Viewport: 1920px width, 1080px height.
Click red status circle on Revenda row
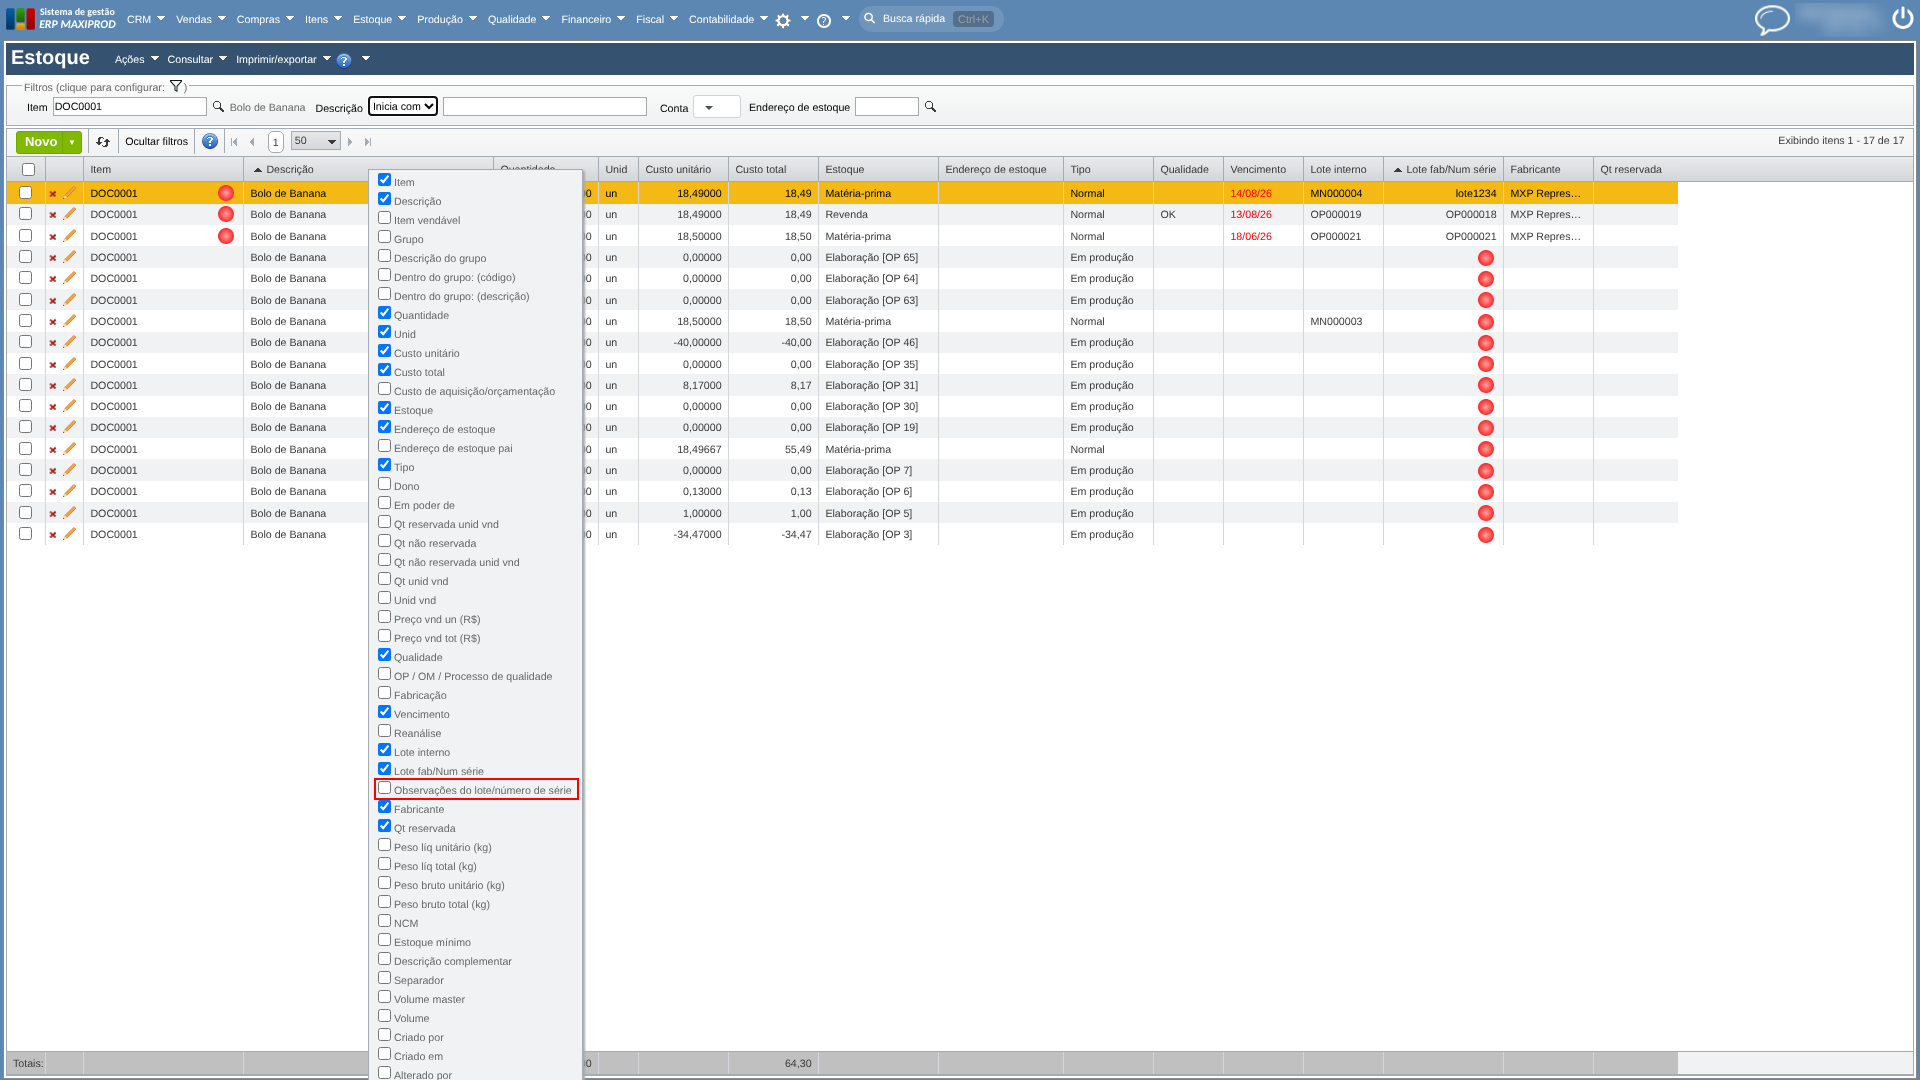(x=226, y=214)
